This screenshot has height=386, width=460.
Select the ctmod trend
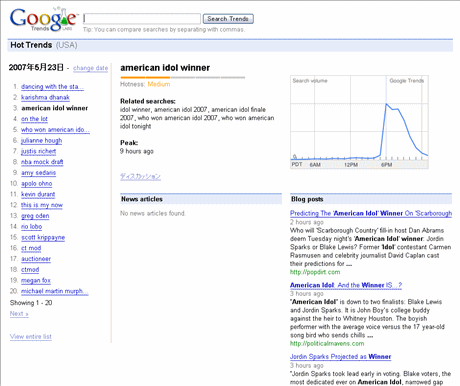tap(30, 269)
